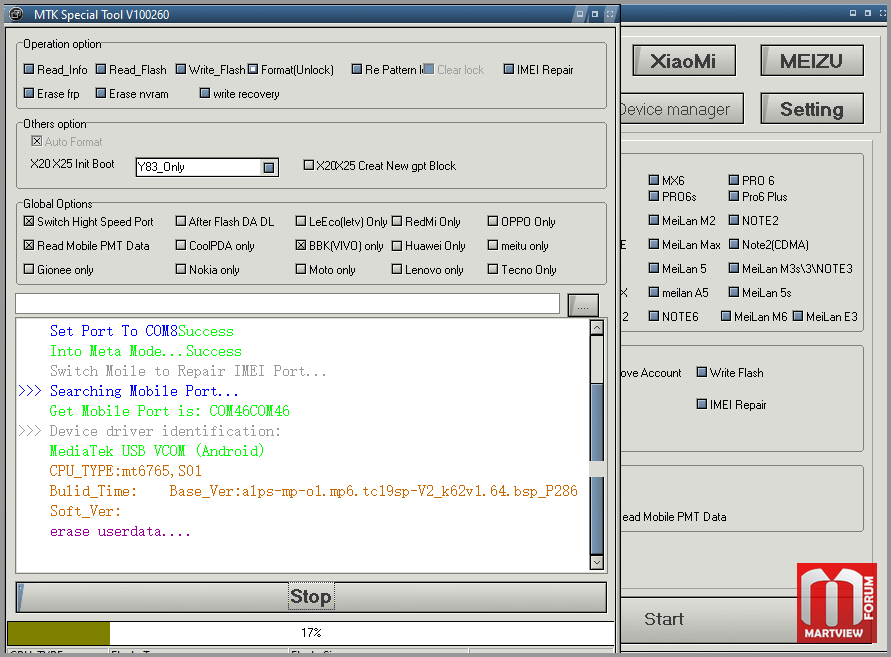Viewport: 891px width, 657px height.
Task: Tick Erase nvram checkbox
Action: tap(101, 93)
